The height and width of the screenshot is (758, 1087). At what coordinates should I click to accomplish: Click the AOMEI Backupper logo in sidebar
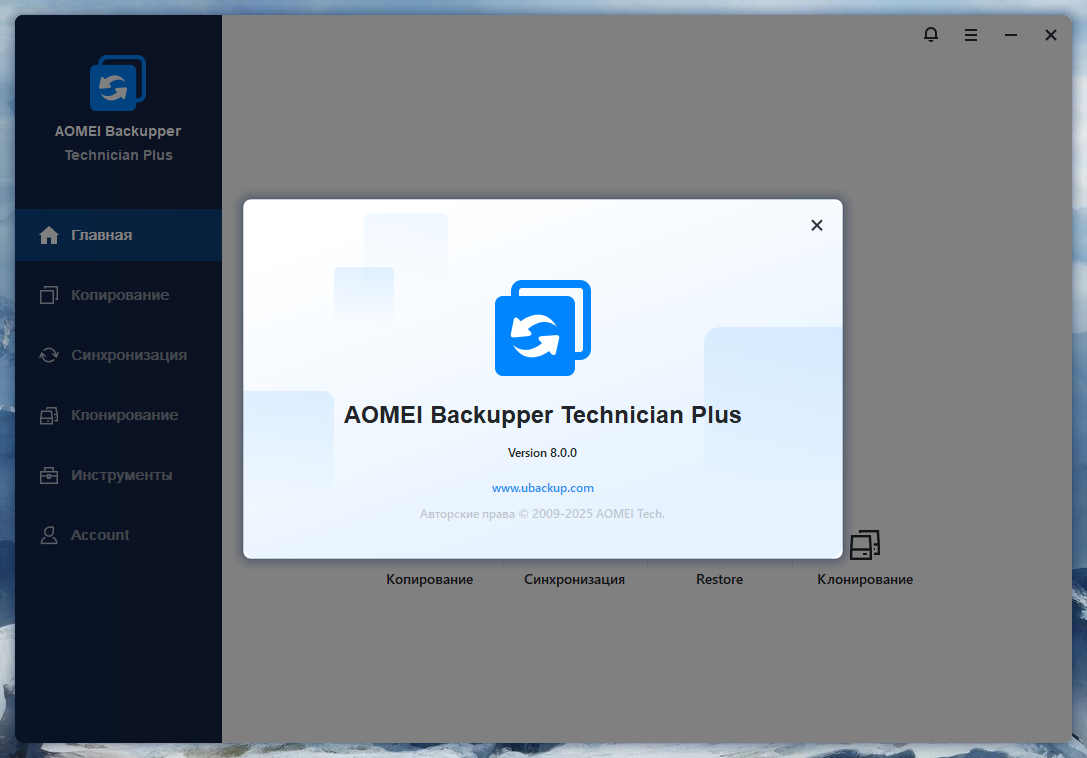point(118,83)
